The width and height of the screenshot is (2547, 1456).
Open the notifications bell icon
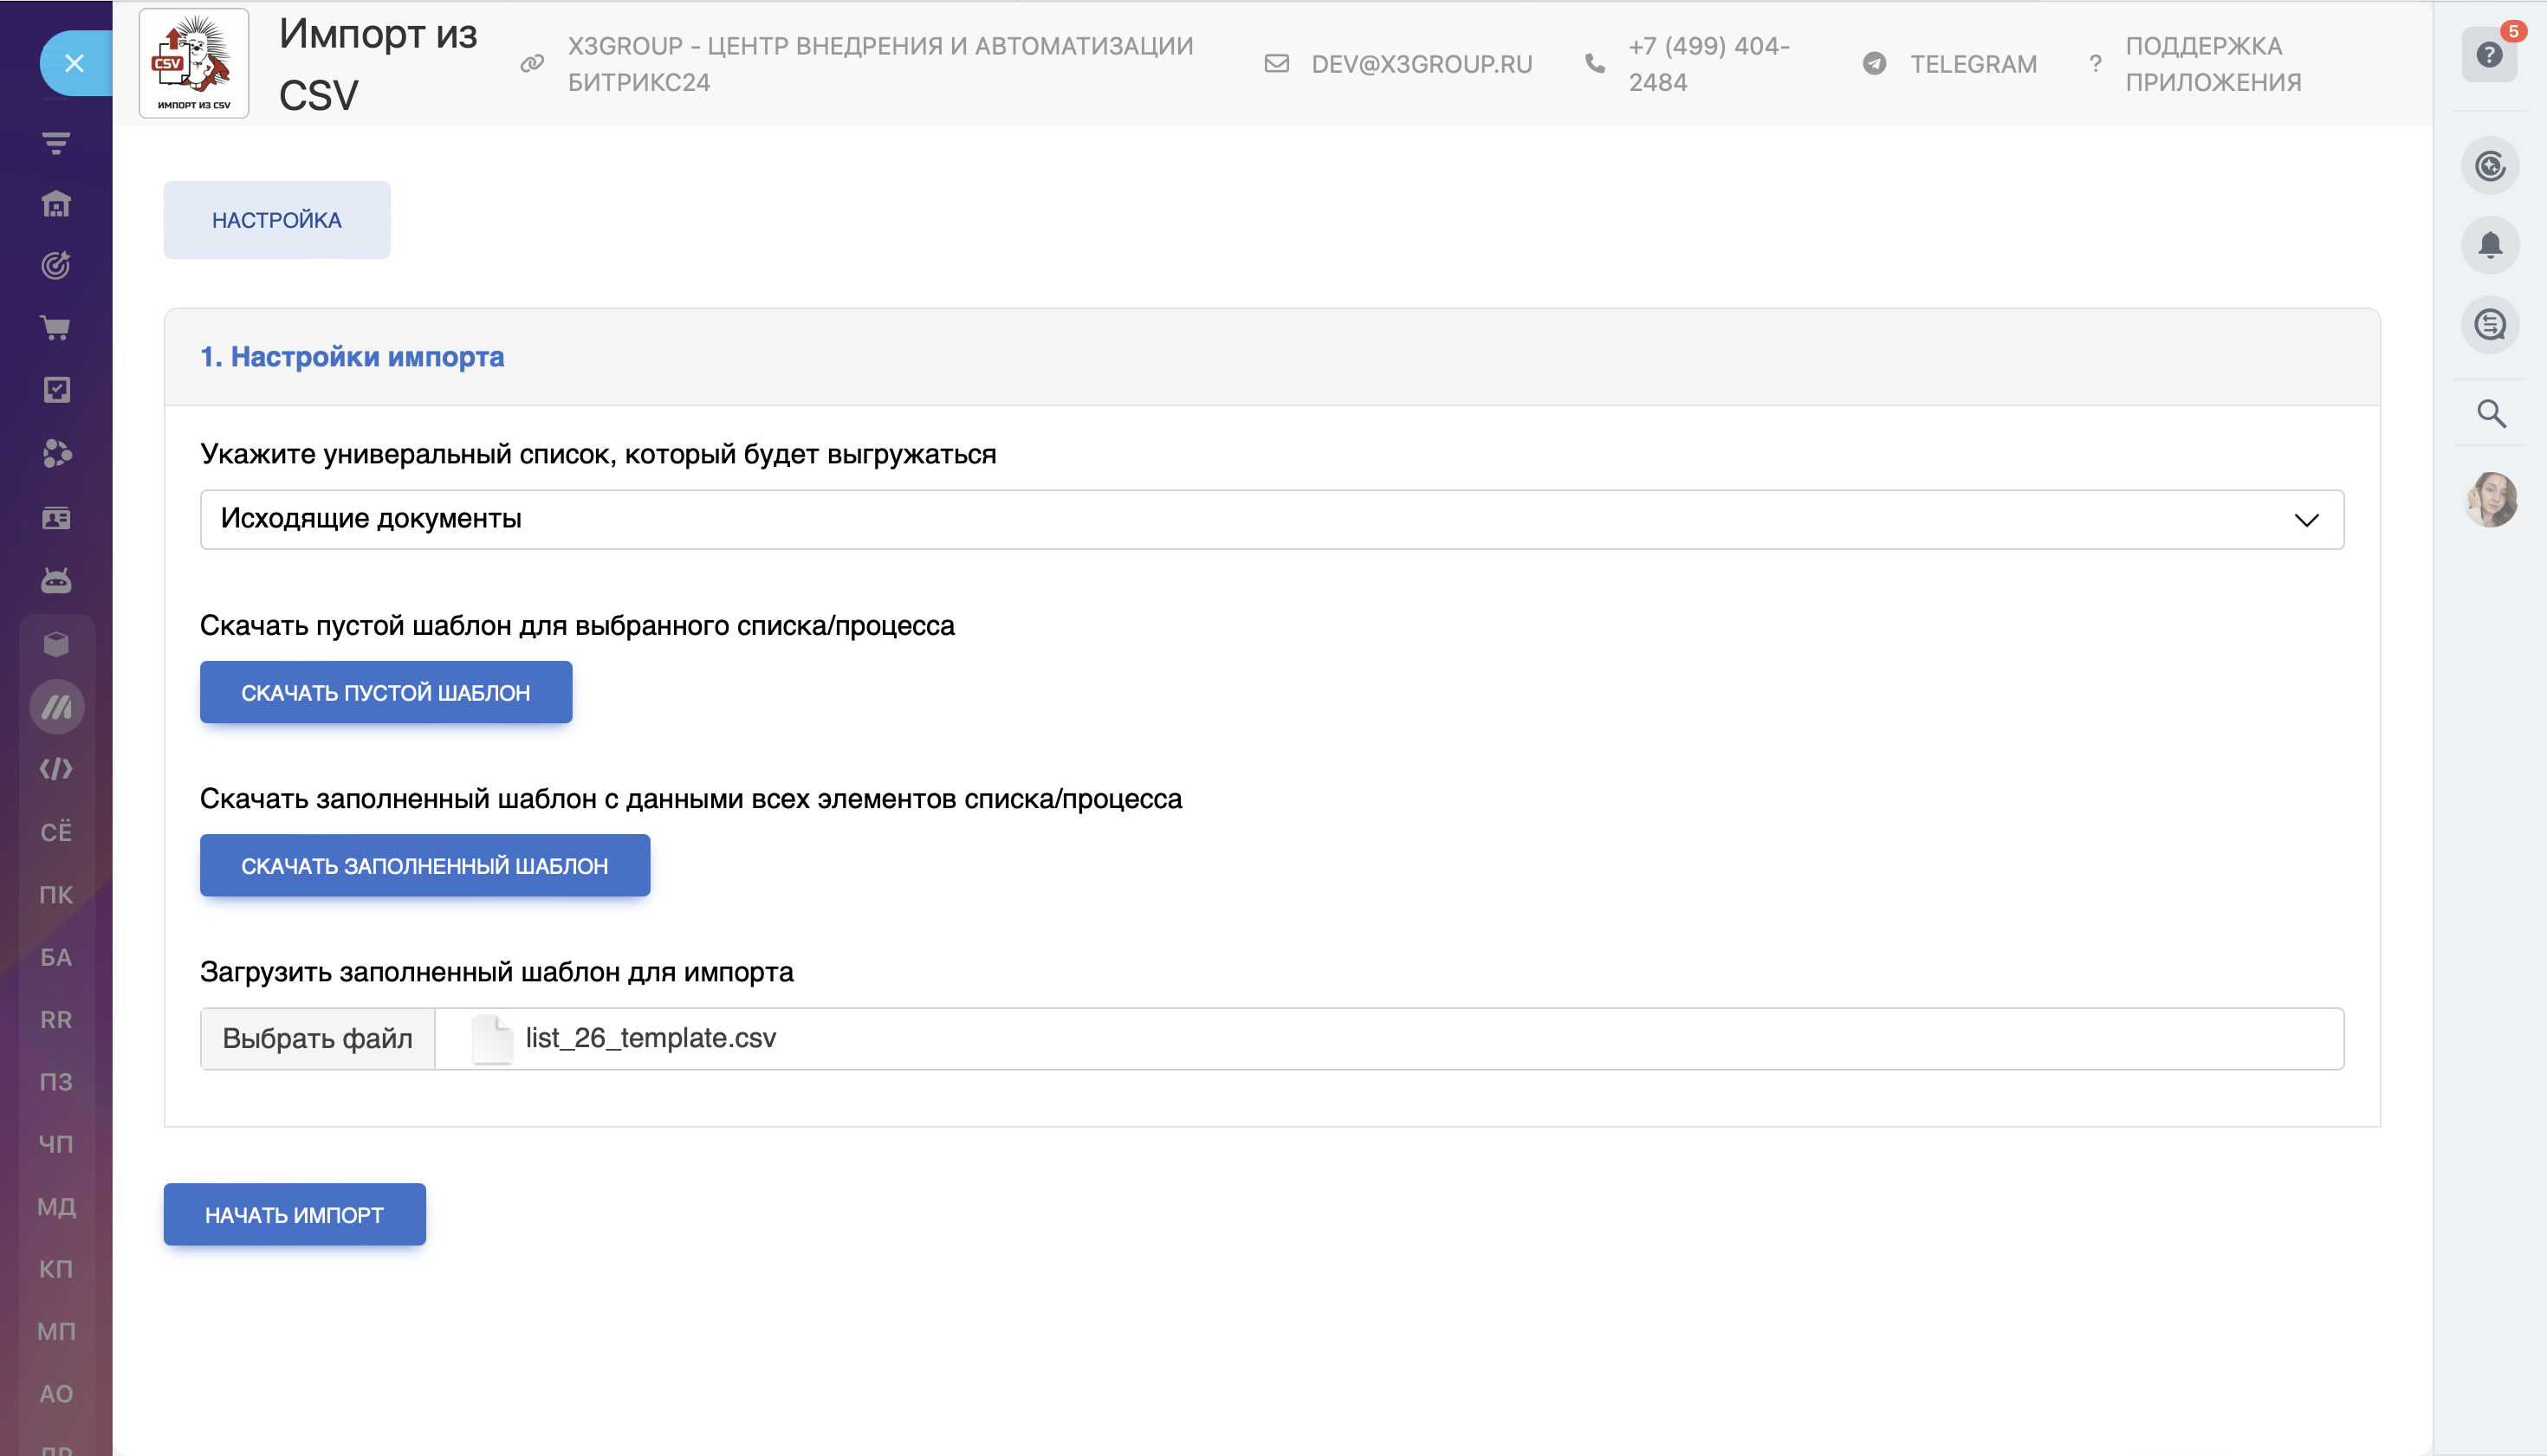(2490, 245)
